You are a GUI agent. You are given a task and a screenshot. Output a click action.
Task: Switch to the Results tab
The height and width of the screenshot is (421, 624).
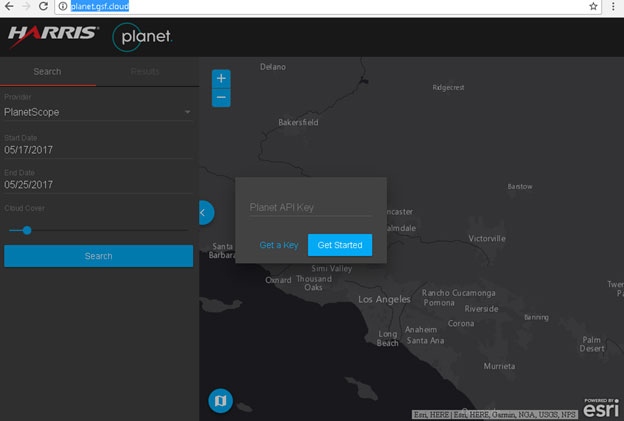pos(145,71)
